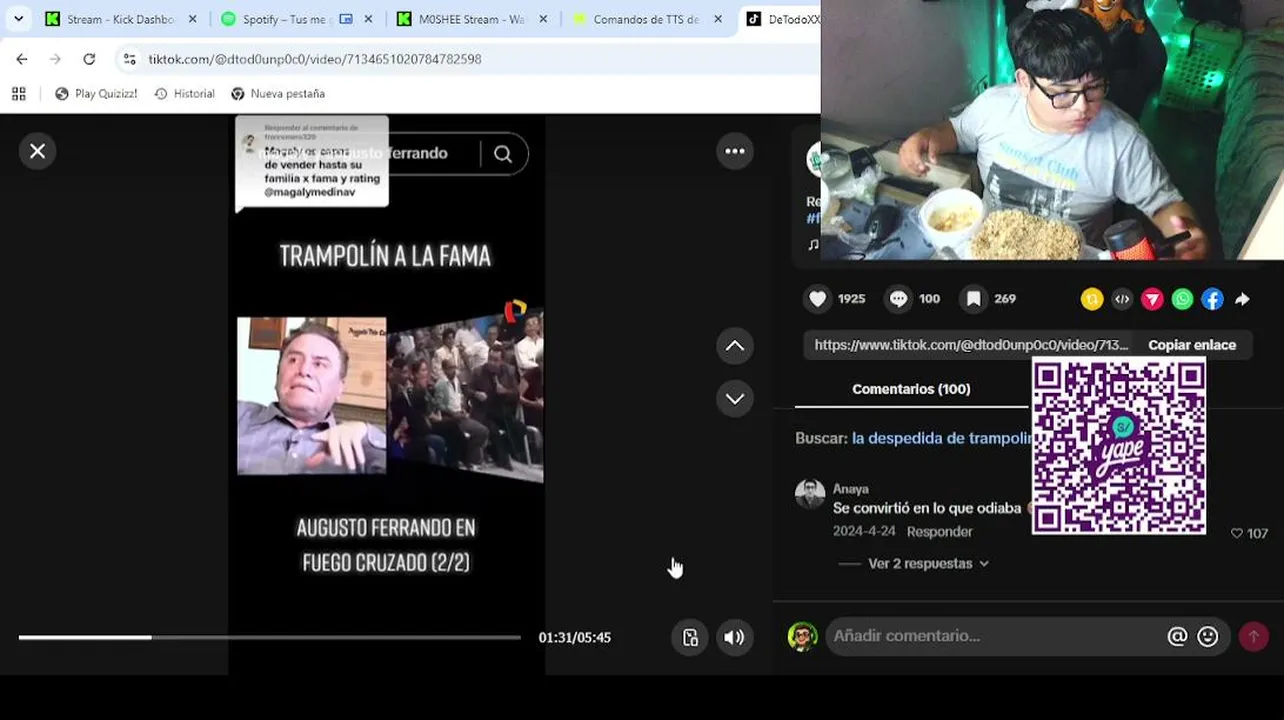Click the username Anaya
1284x720 pixels.
point(851,489)
